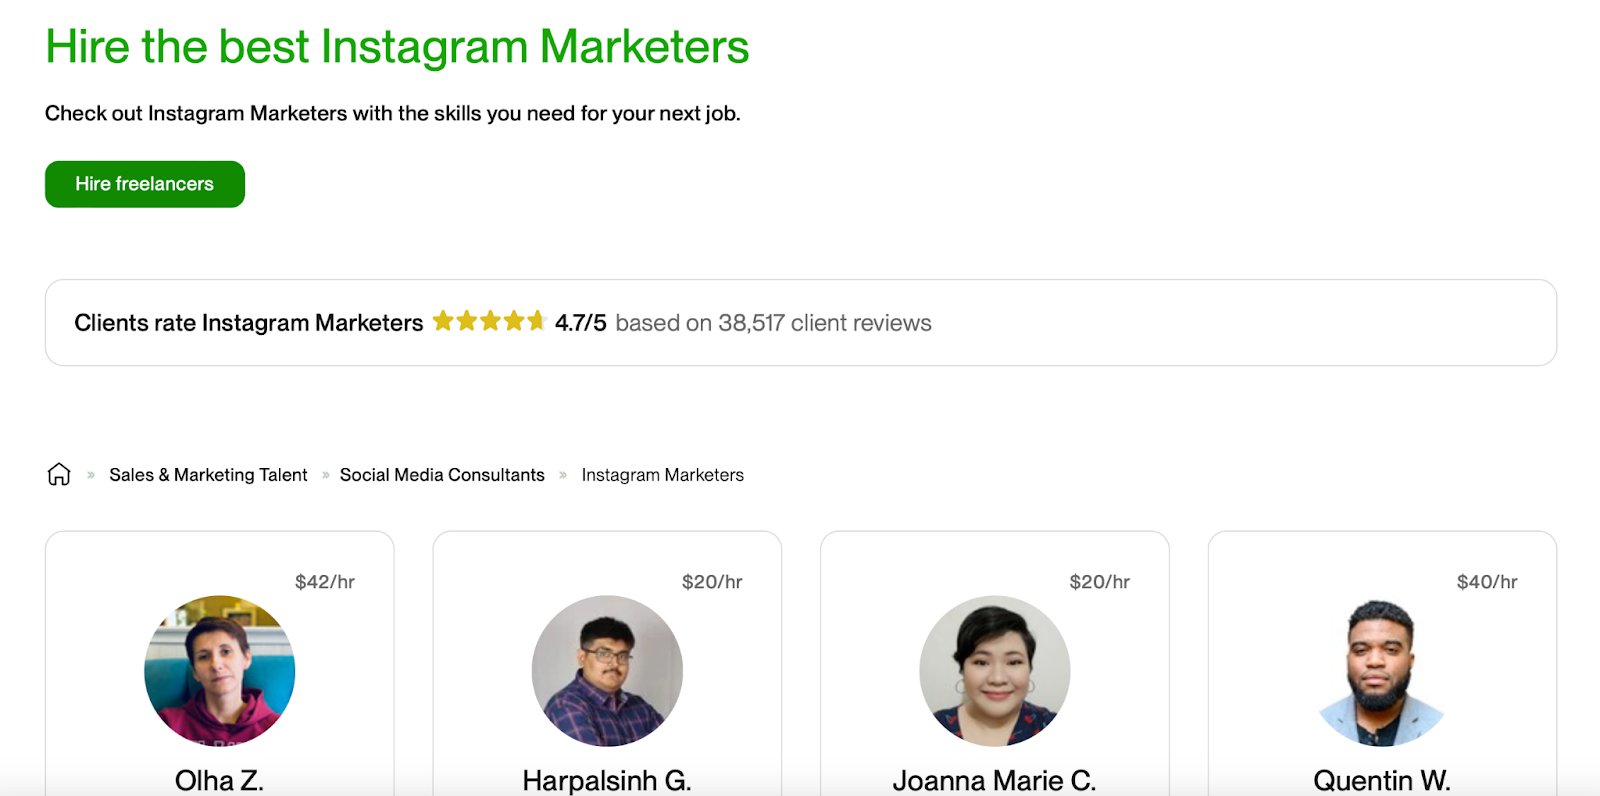Screen dimensions: 1600x796
Task: Click the 'Check out Instagram Marketers' subtitle
Action: pos(393,113)
